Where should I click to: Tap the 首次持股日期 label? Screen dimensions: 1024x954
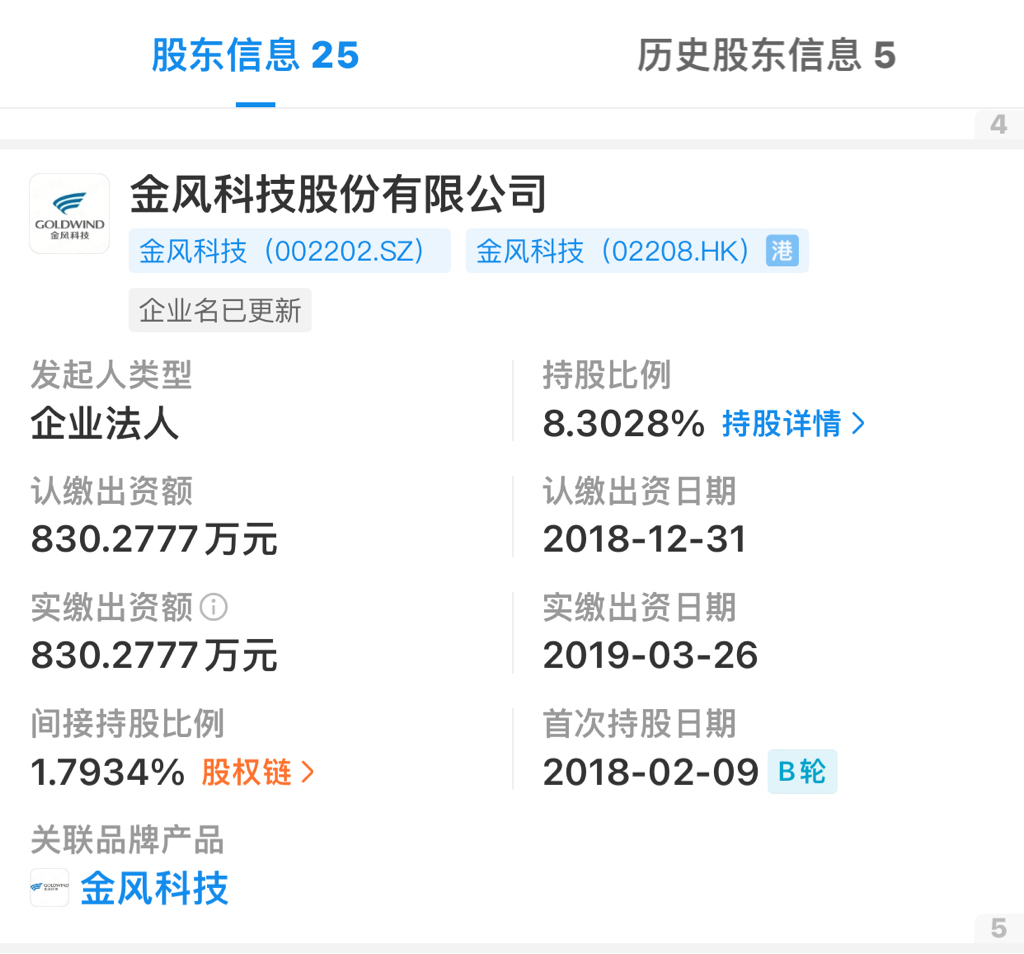(639, 723)
